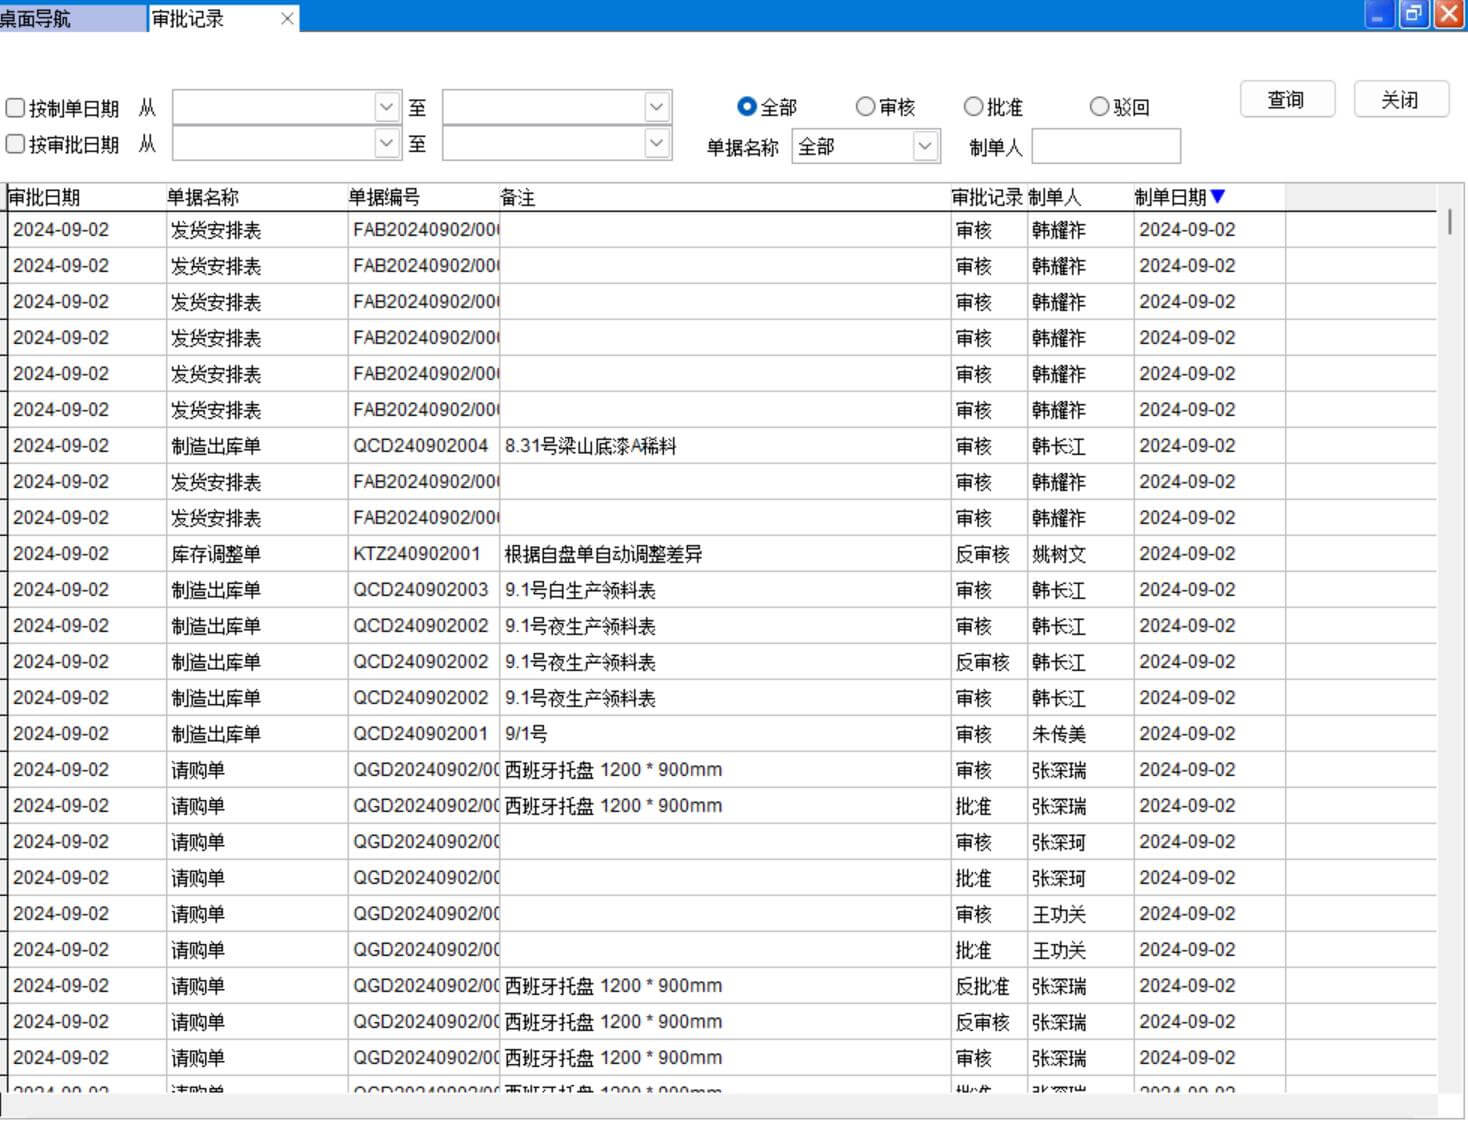Click the restore window icon in title bar
This screenshot has height=1121, width=1468.
(x=1413, y=15)
